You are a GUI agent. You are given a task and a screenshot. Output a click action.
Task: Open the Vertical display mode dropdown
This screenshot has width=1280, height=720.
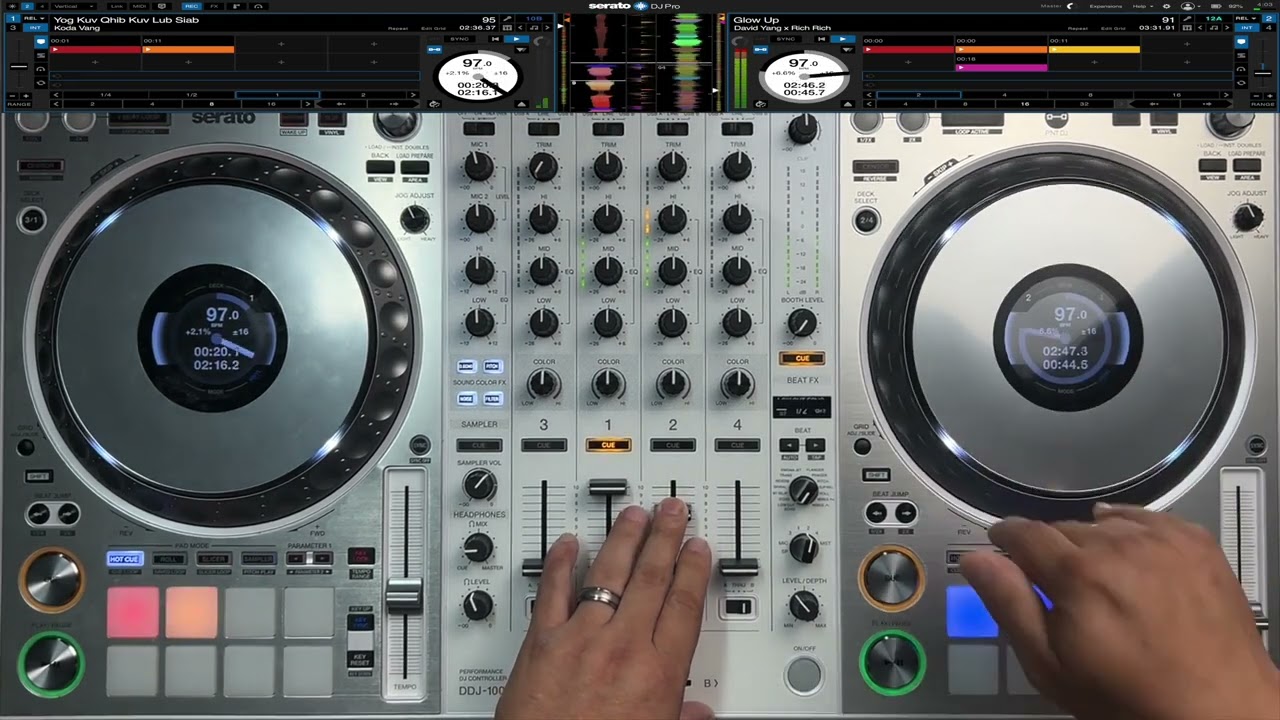click(x=74, y=6)
